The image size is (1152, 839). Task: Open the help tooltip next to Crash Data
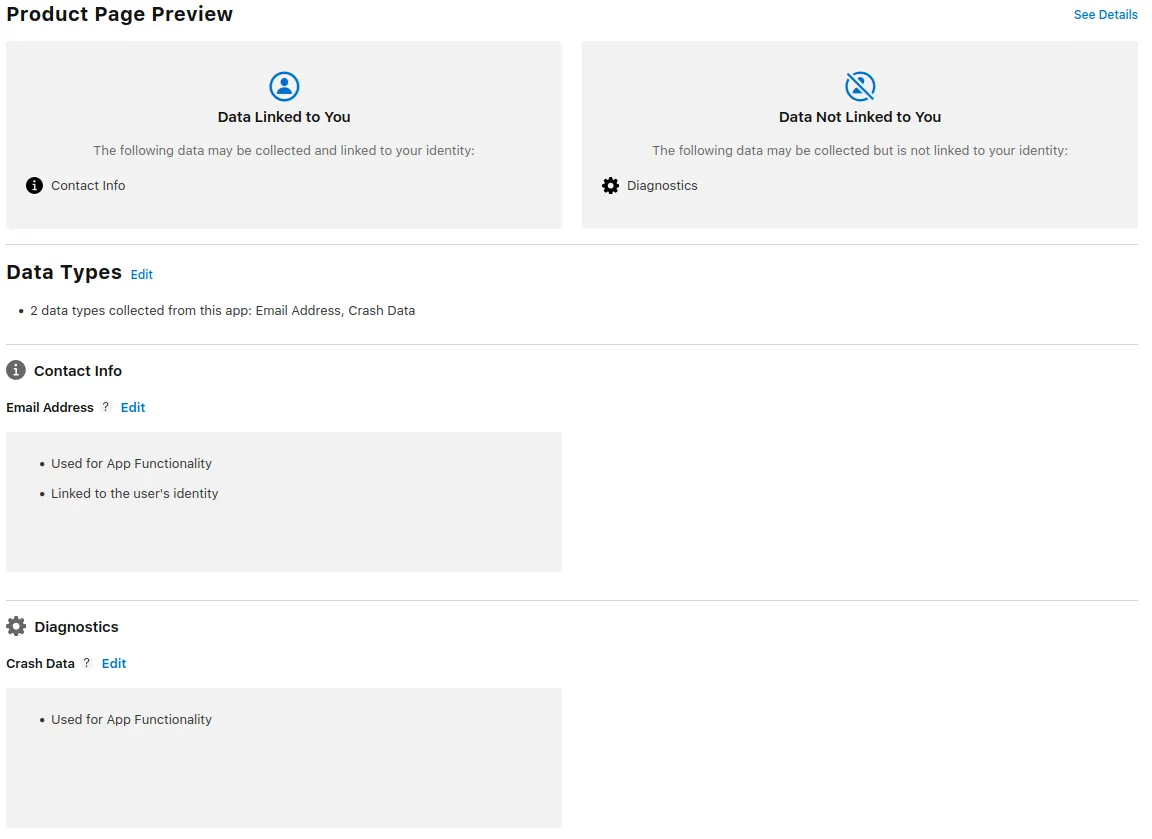(x=86, y=663)
